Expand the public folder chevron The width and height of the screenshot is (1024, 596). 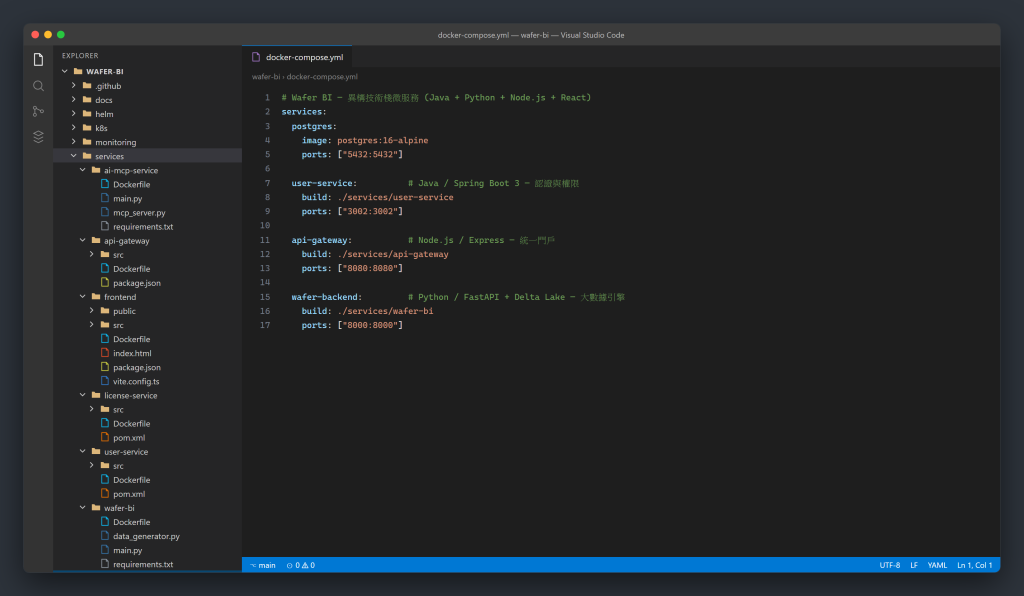[x=91, y=311]
